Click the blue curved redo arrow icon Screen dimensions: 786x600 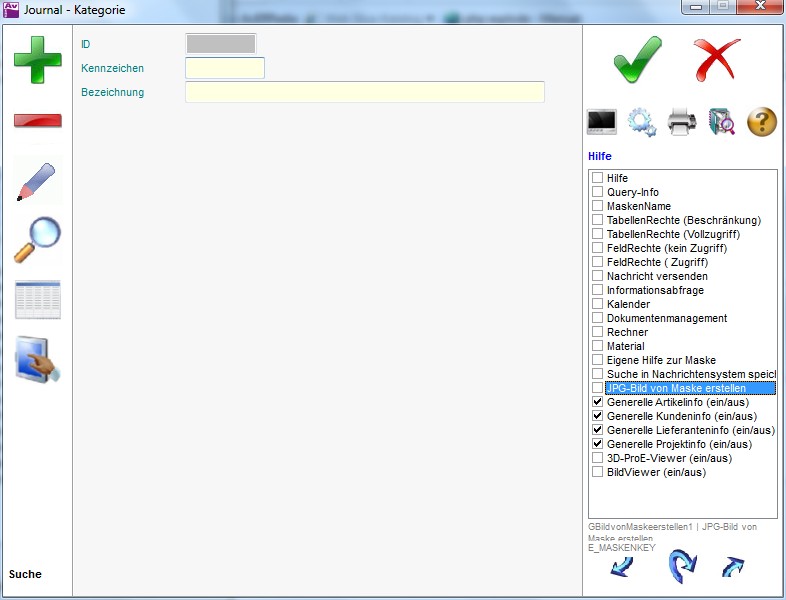682,566
